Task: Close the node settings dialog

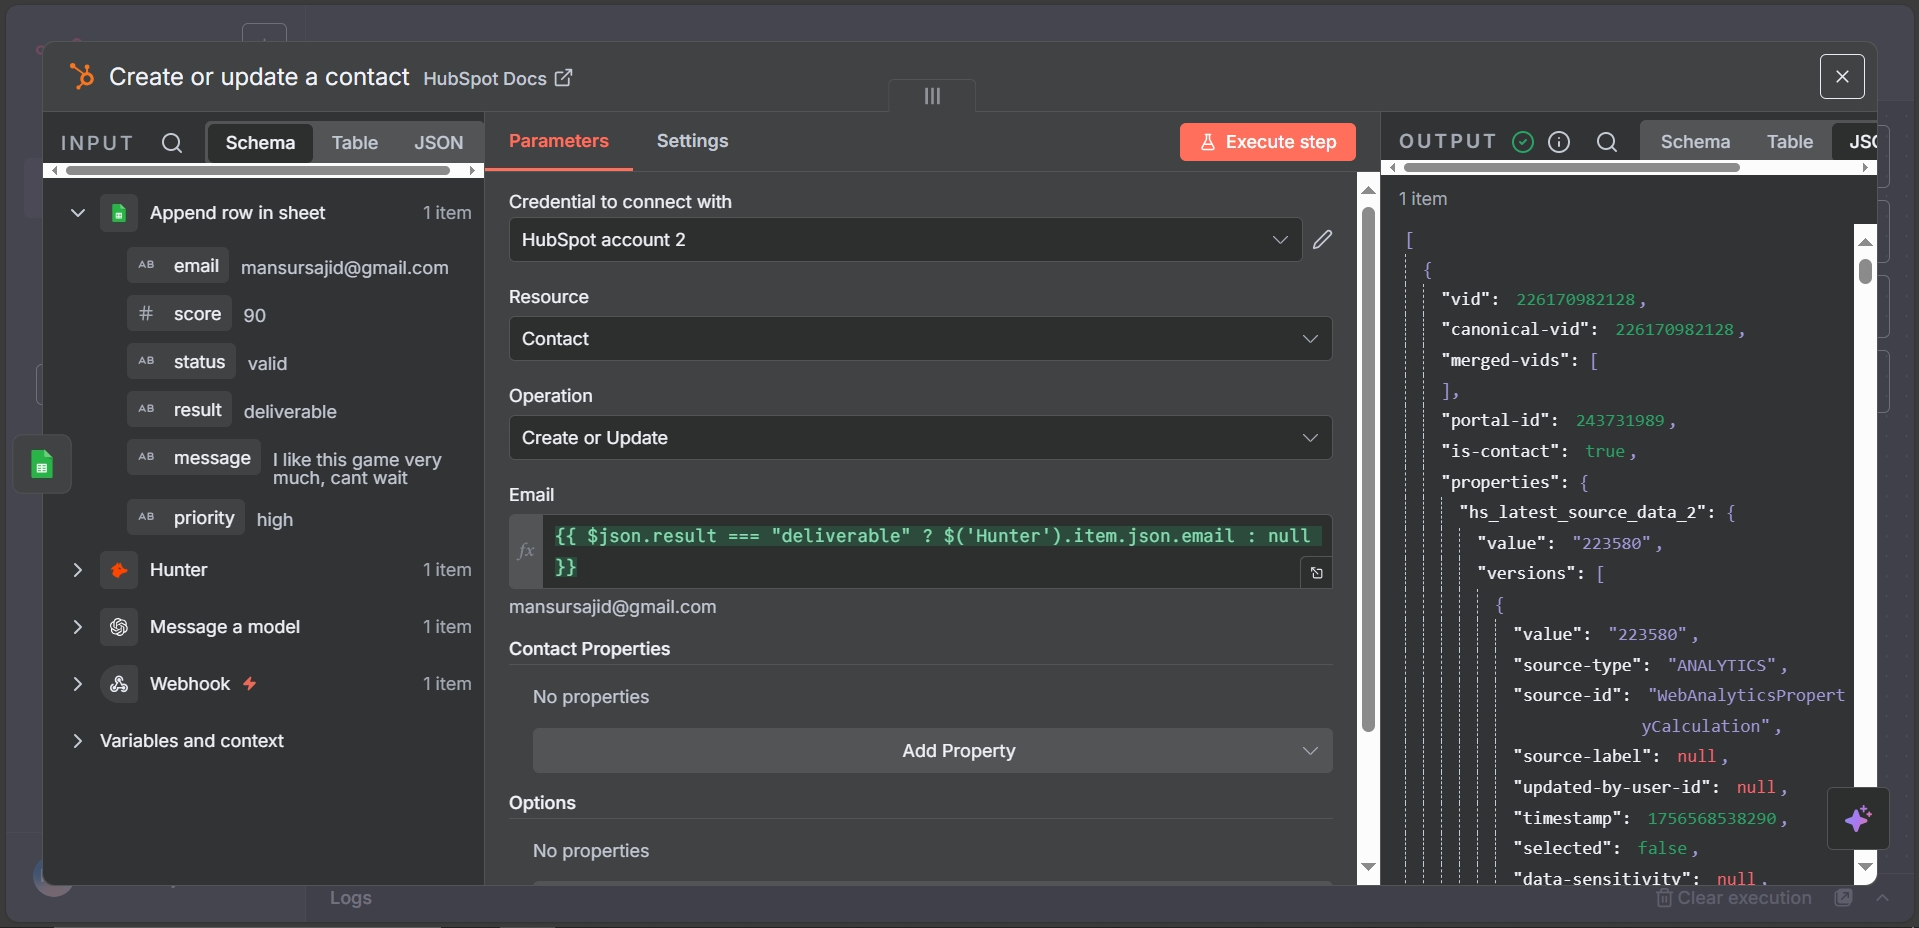Action: [x=1842, y=76]
